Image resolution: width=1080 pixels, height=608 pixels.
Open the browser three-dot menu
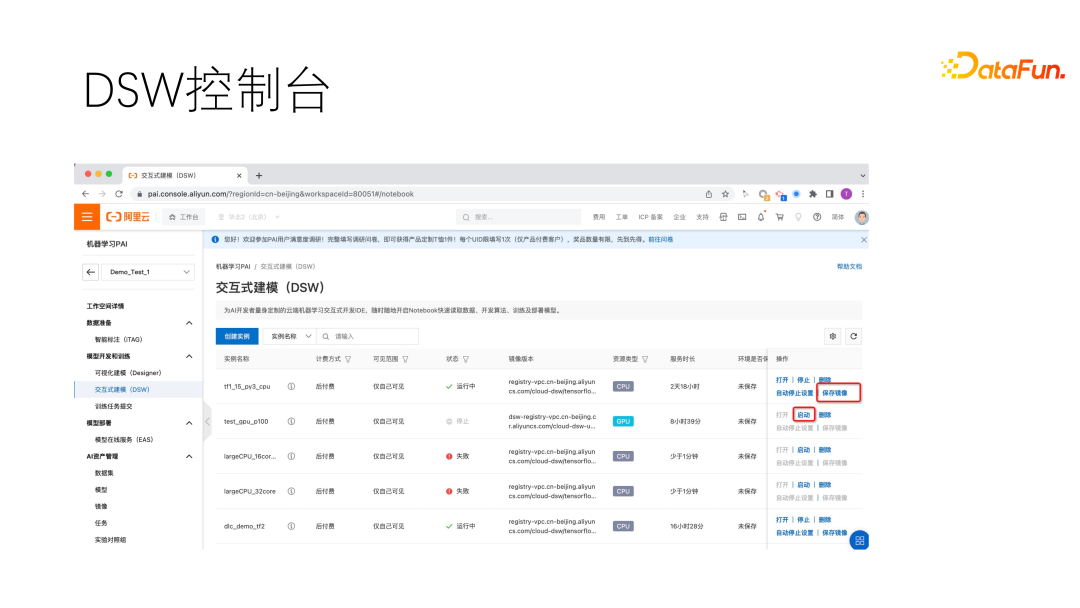point(862,194)
